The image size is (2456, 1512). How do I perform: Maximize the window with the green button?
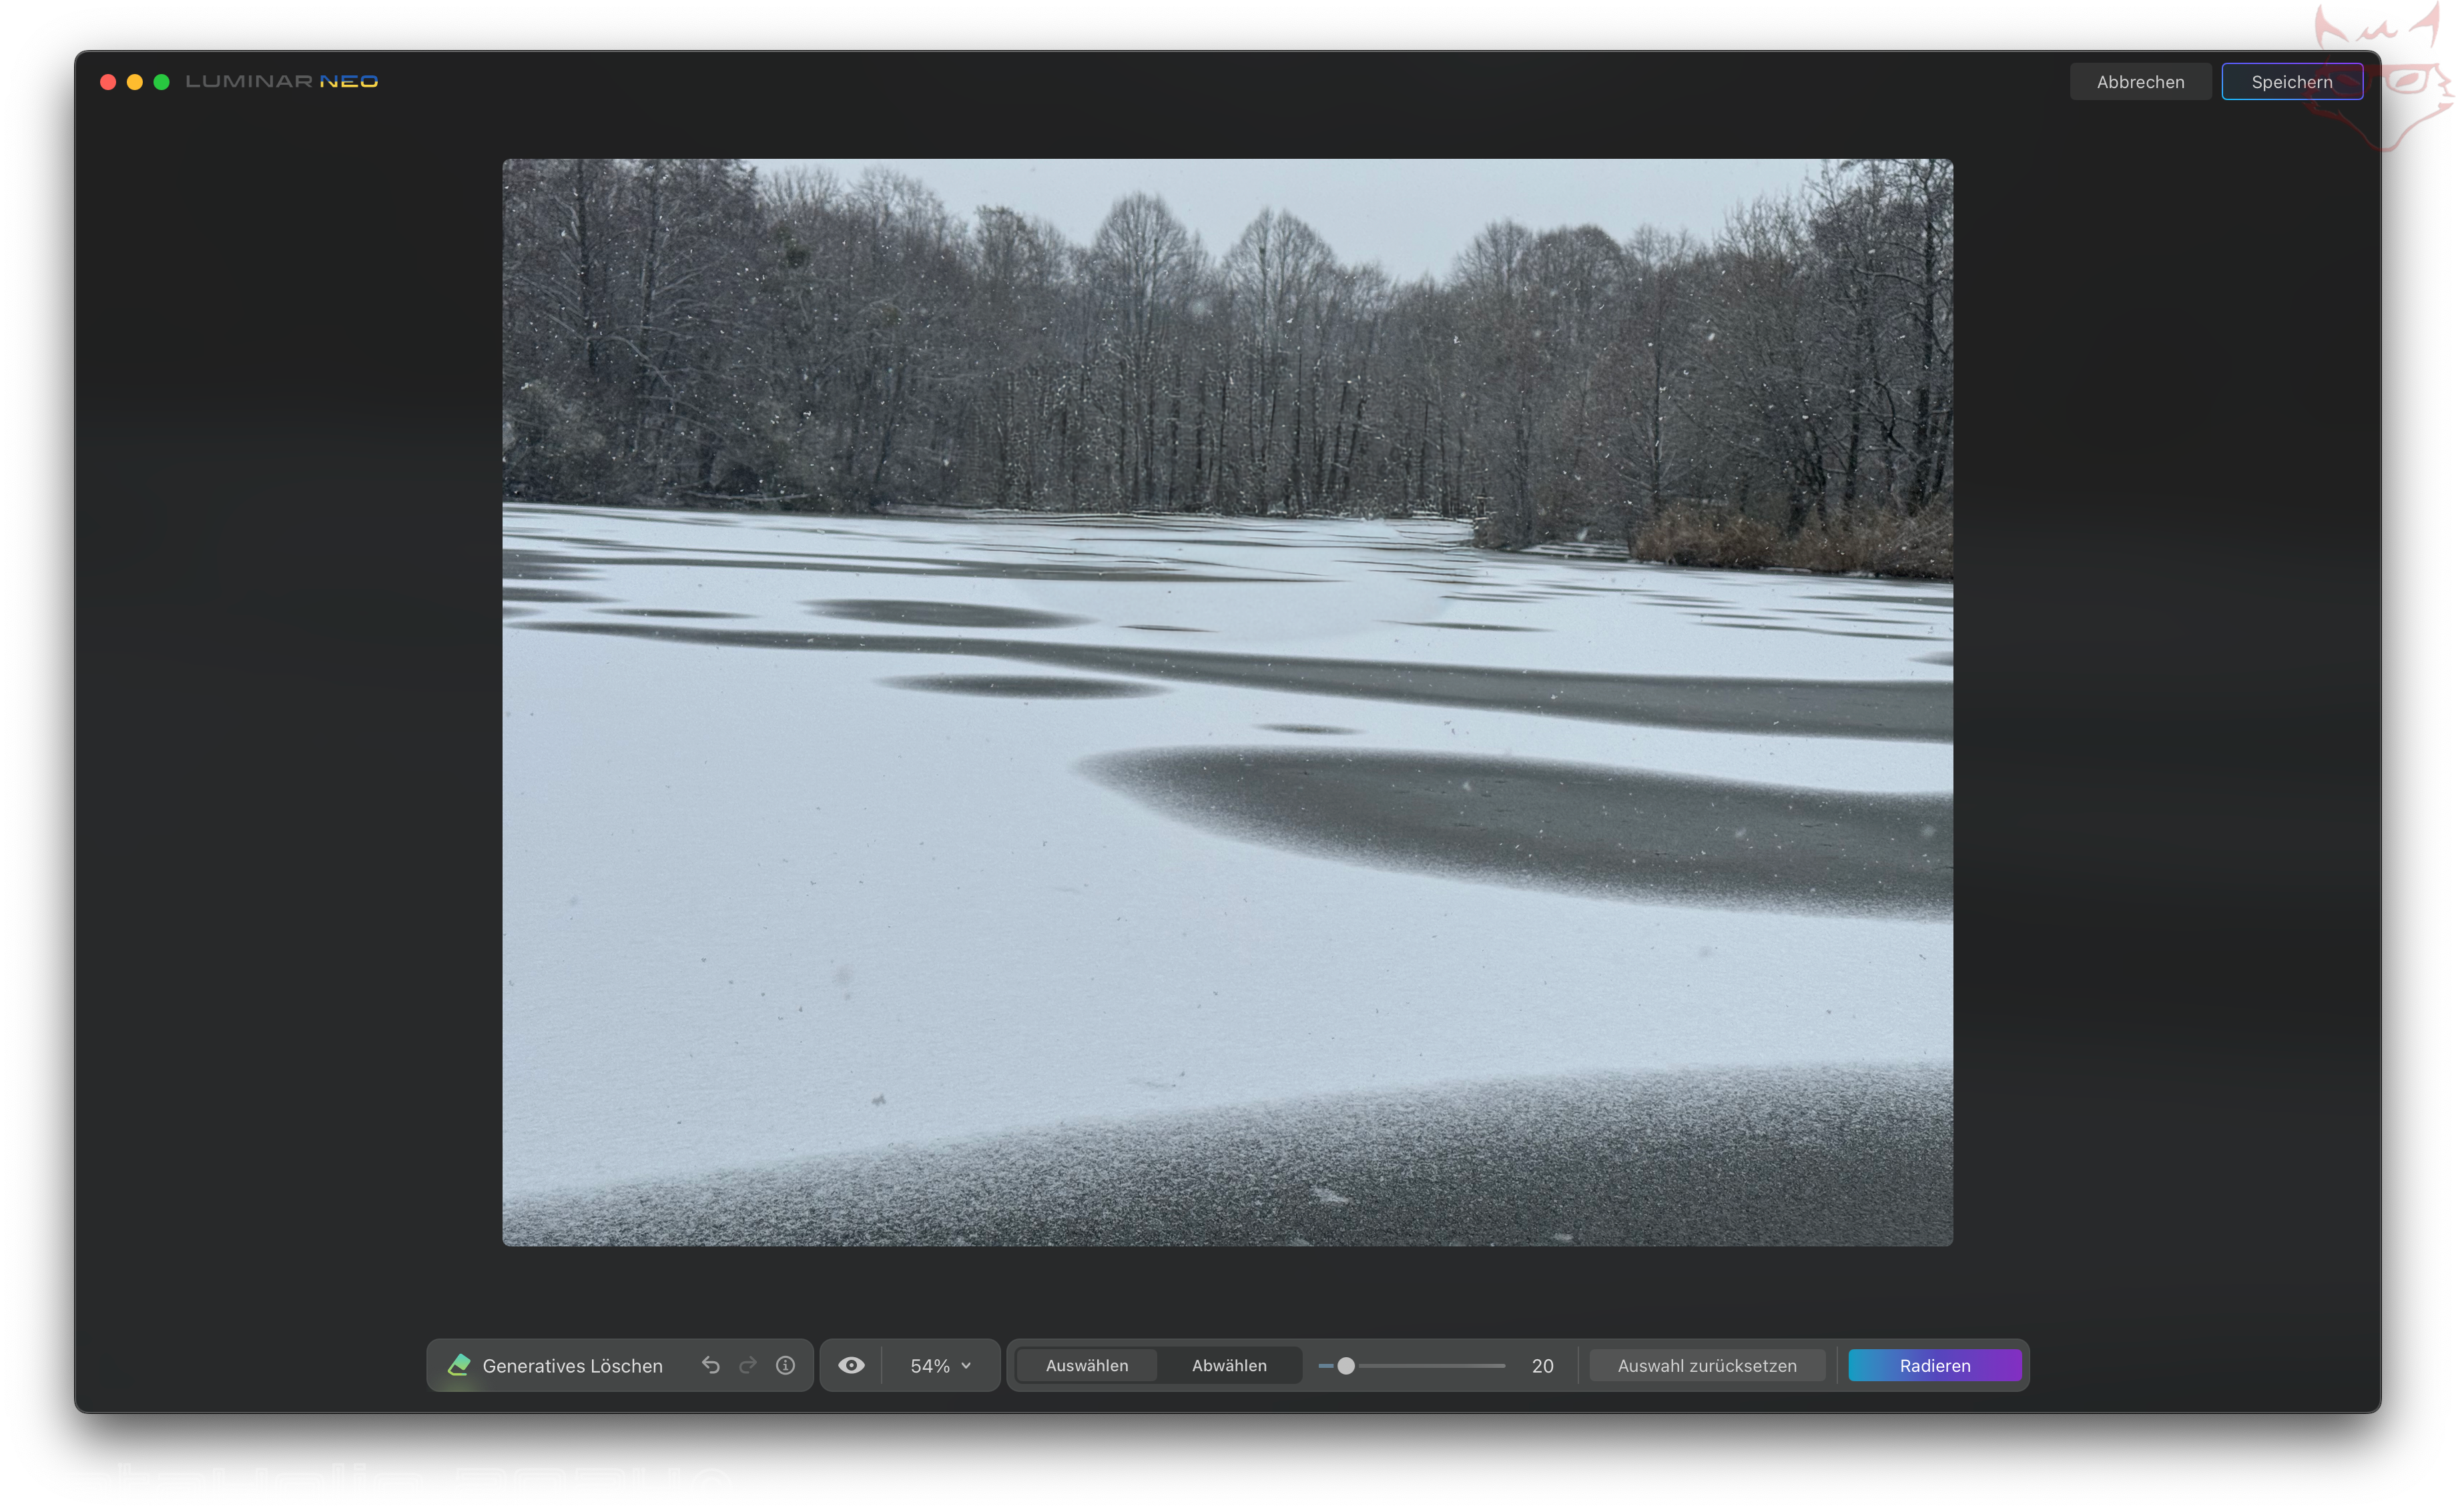tap(162, 82)
